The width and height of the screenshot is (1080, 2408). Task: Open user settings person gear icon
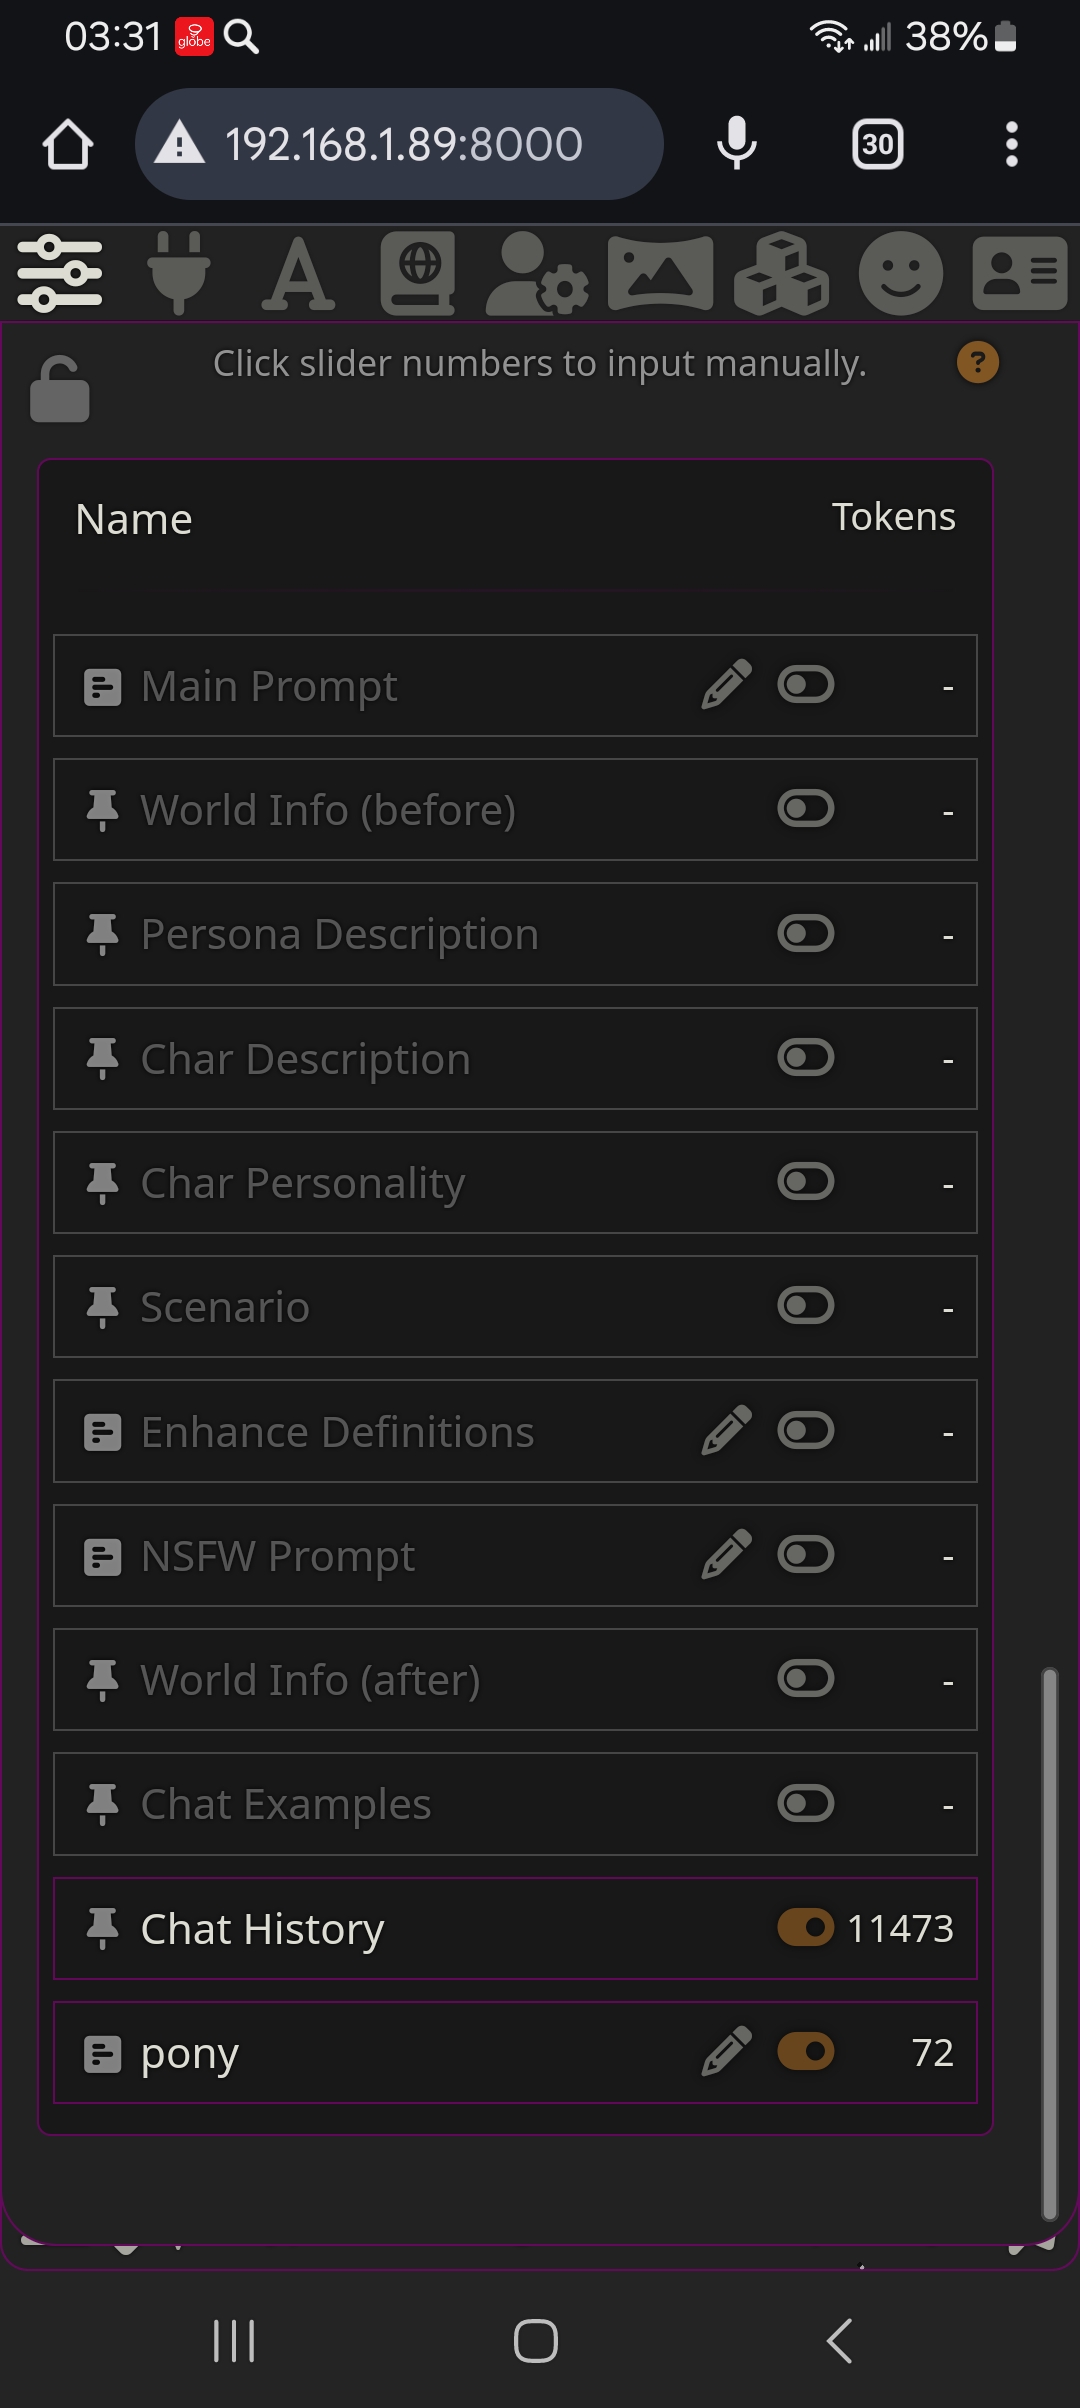(537, 273)
